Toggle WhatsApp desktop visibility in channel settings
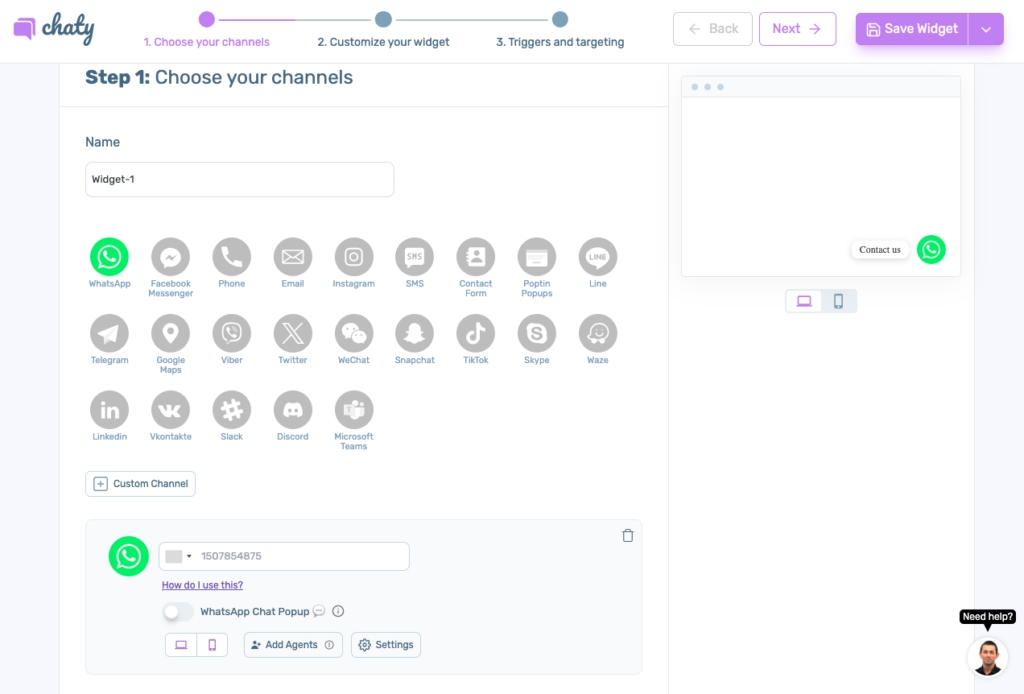Viewport: 1024px width, 694px height. pos(181,645)
